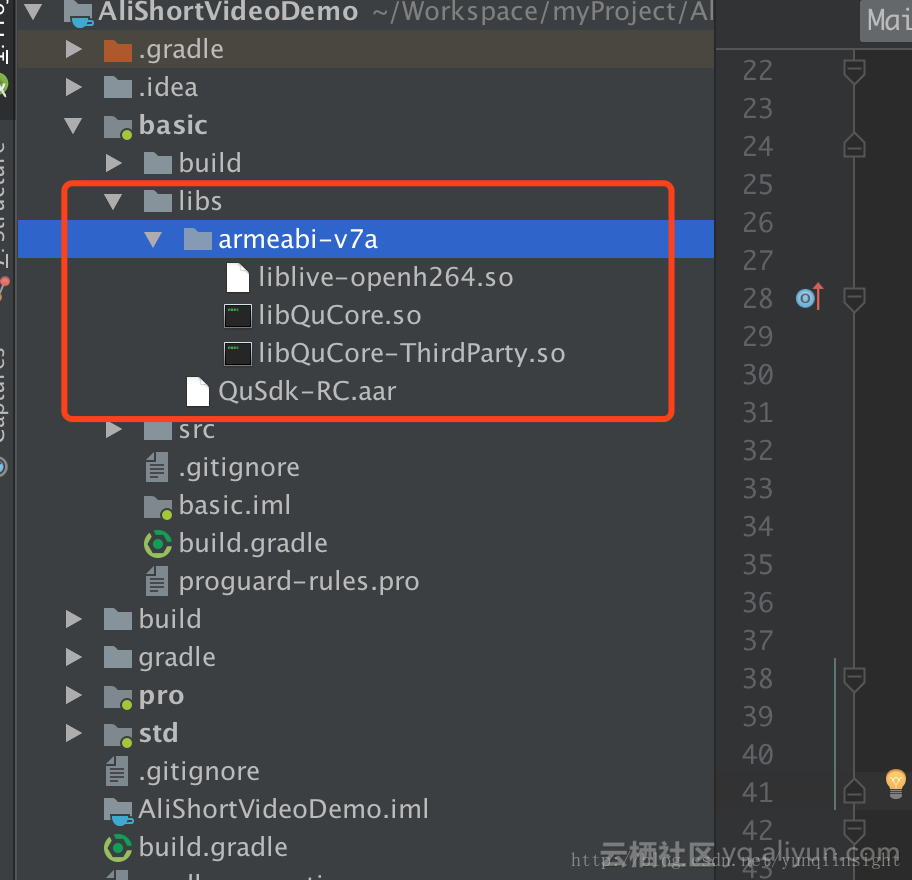Click the libs folder icon
This screenshot has height=880, width=912.
pyautogui.click(x=158, y=201)
